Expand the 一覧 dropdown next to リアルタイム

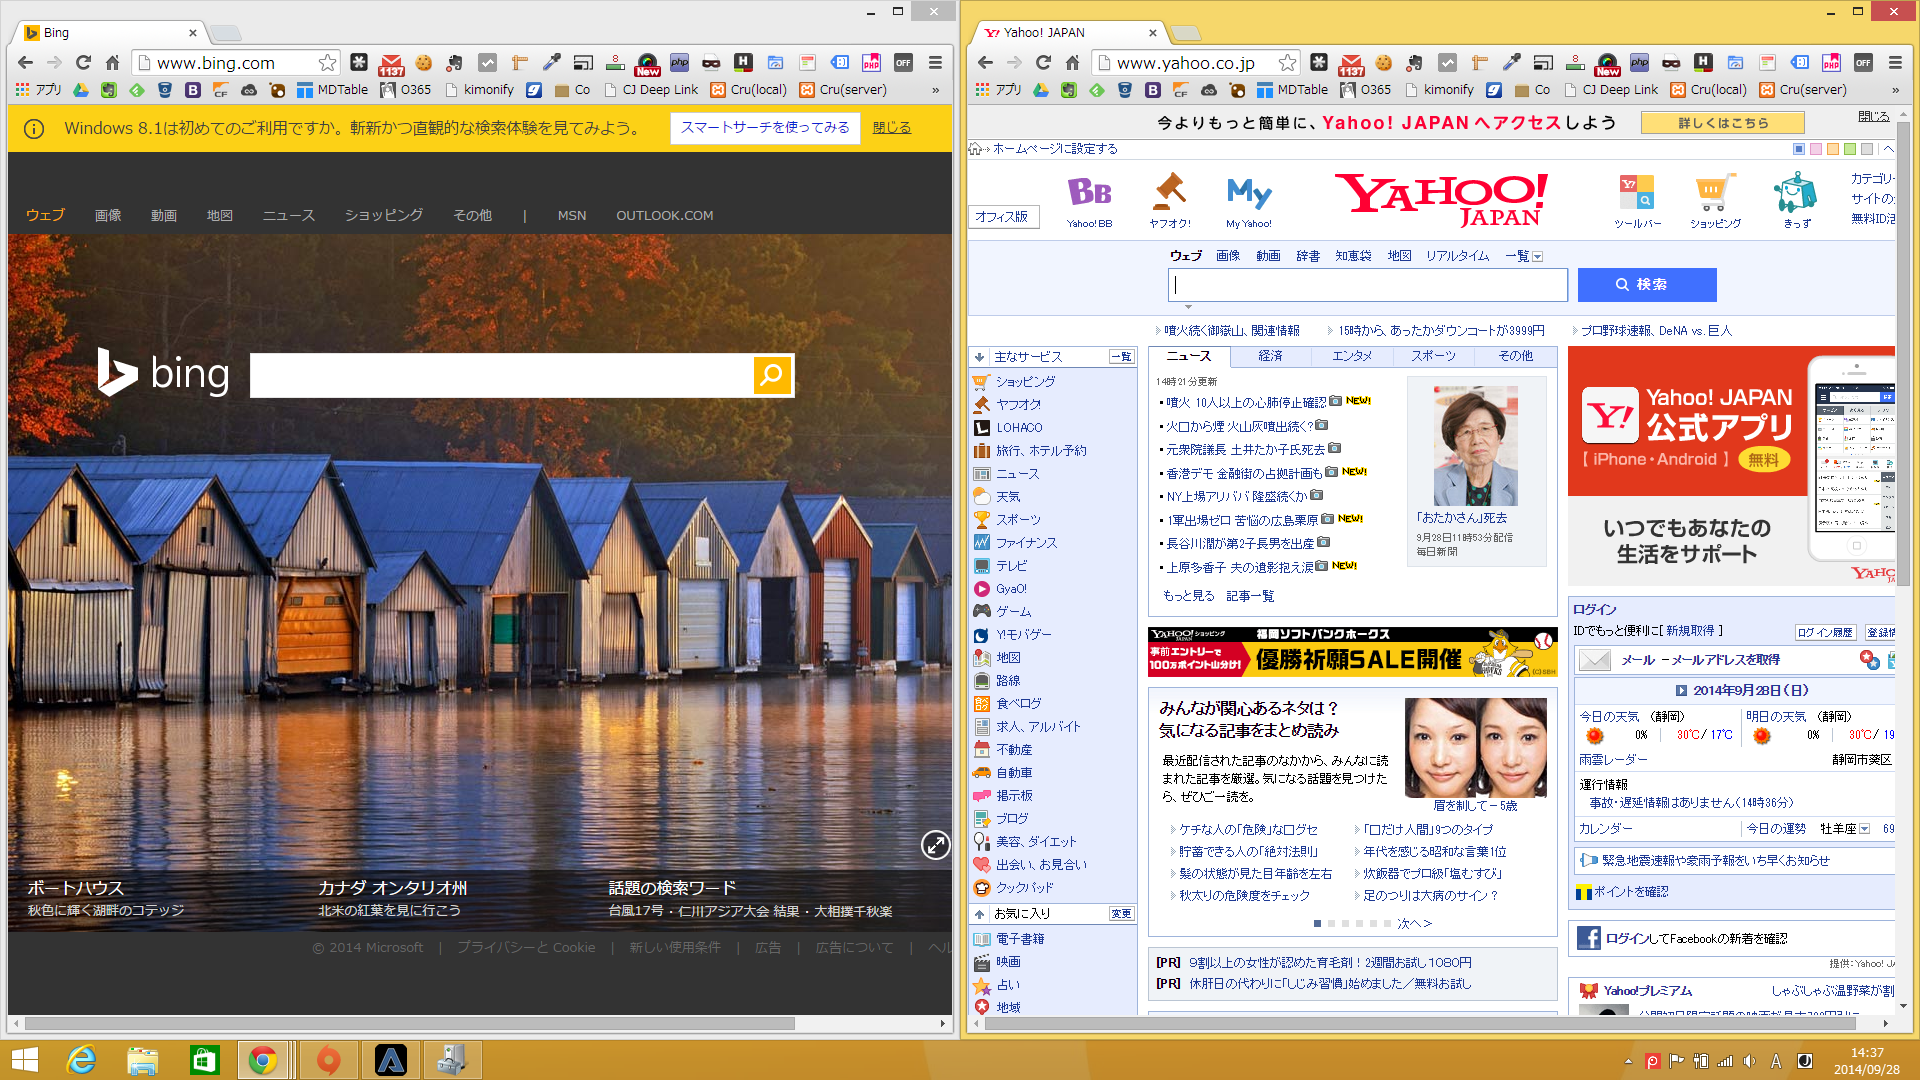point(1537,257)
